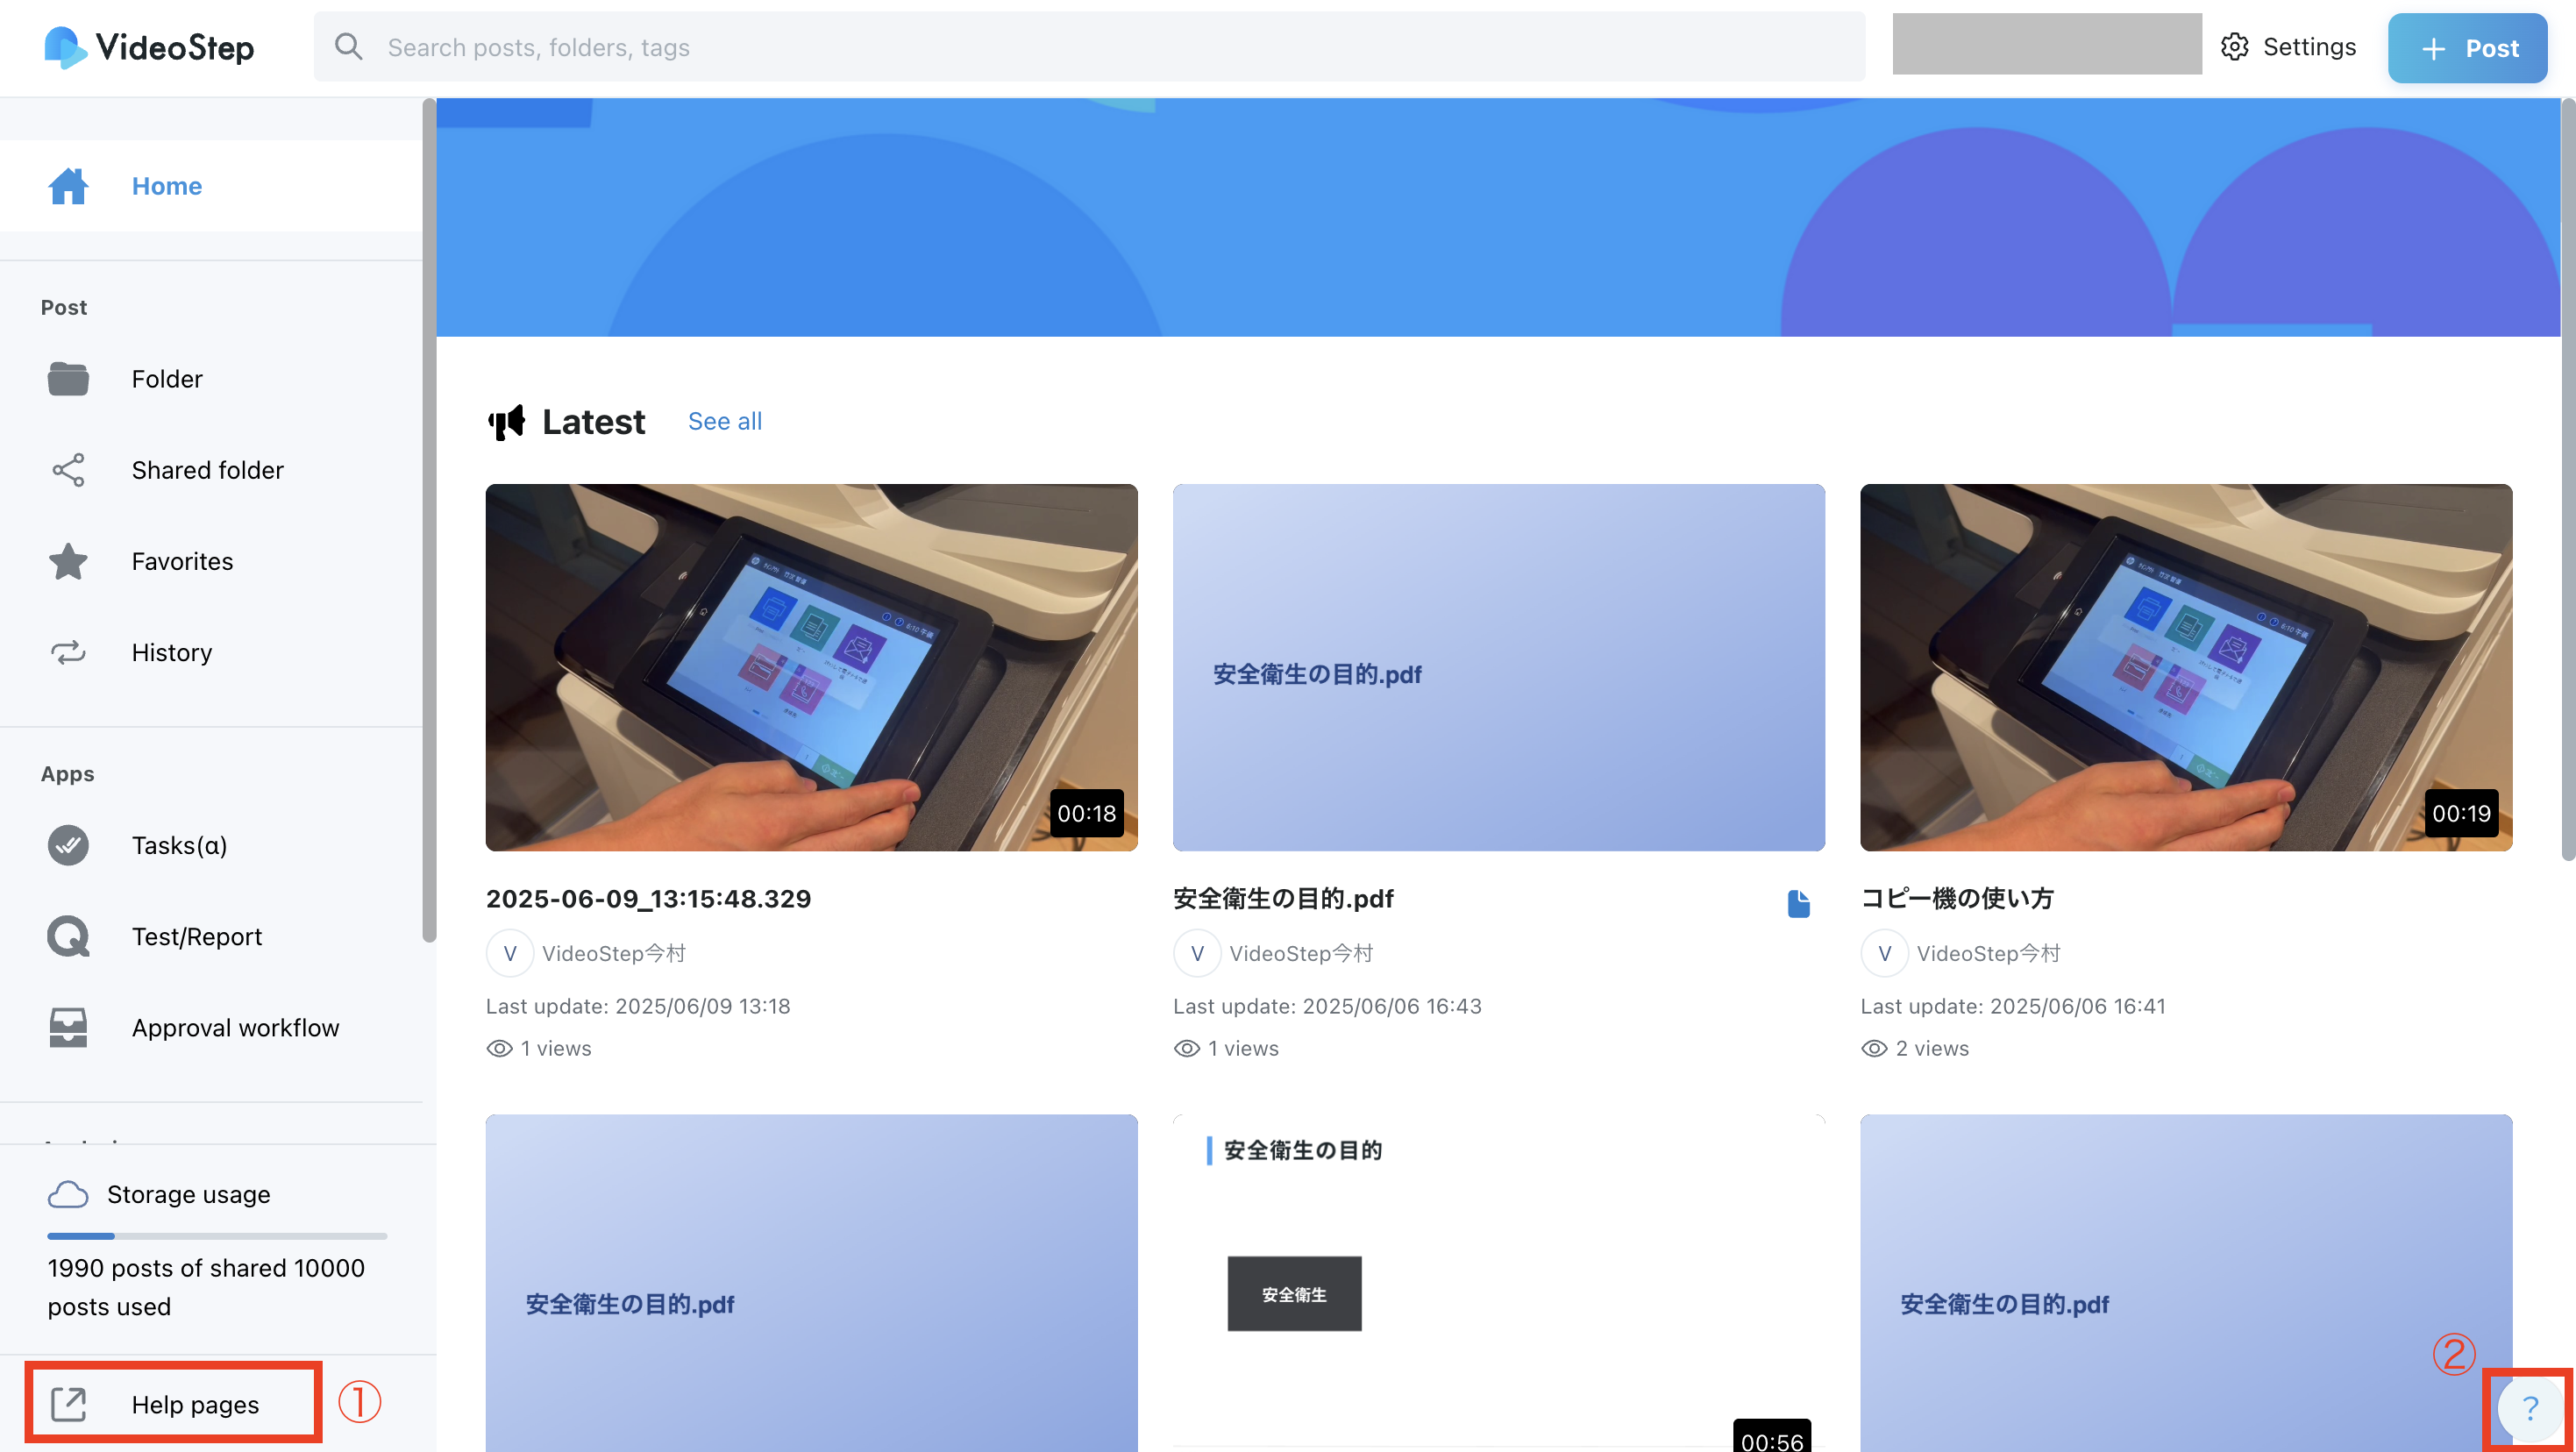Click the blue Post button
The image size is (2576, 1452).
(2466, 48)
